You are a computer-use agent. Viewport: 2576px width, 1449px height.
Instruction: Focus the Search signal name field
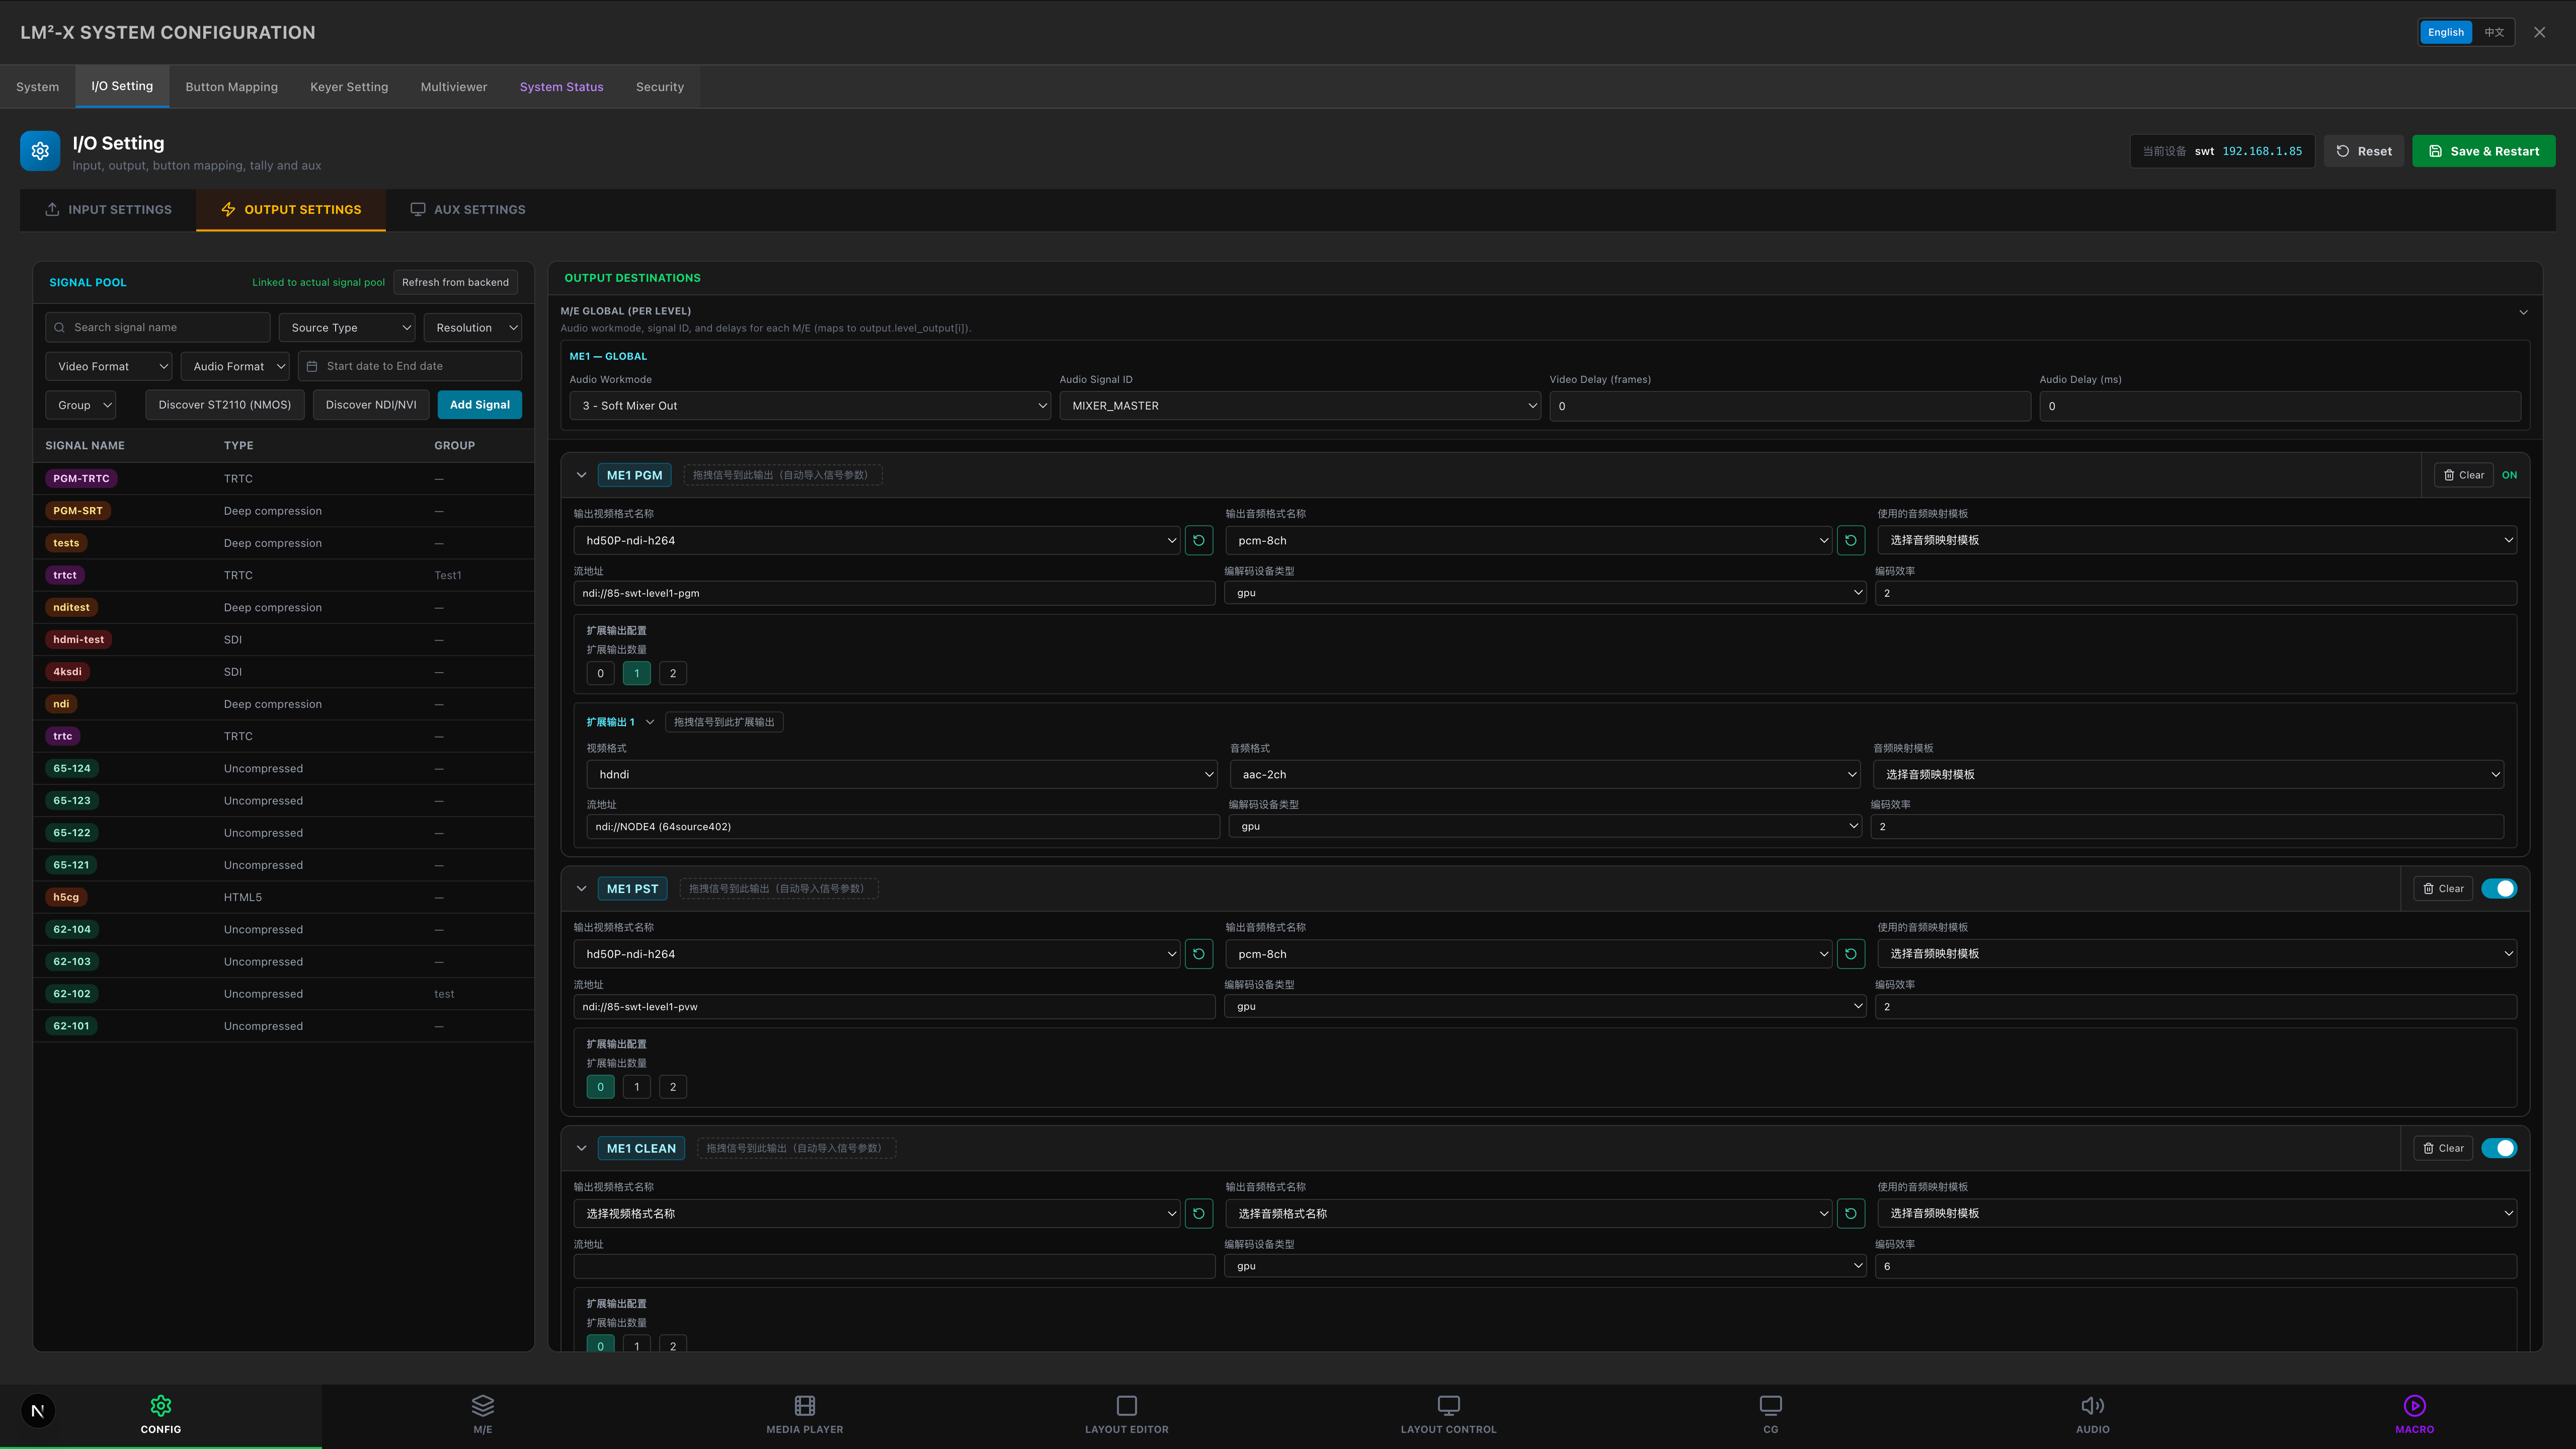click(x=157, y=327)
